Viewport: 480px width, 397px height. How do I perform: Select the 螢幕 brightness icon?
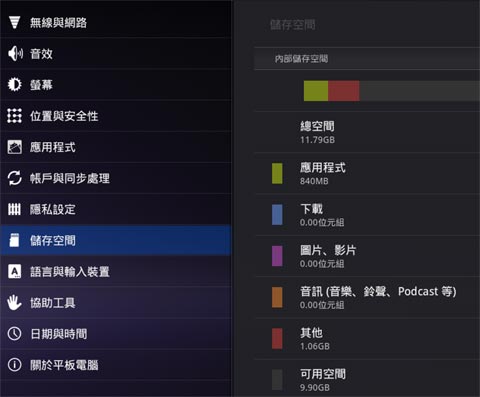[15, 85]
